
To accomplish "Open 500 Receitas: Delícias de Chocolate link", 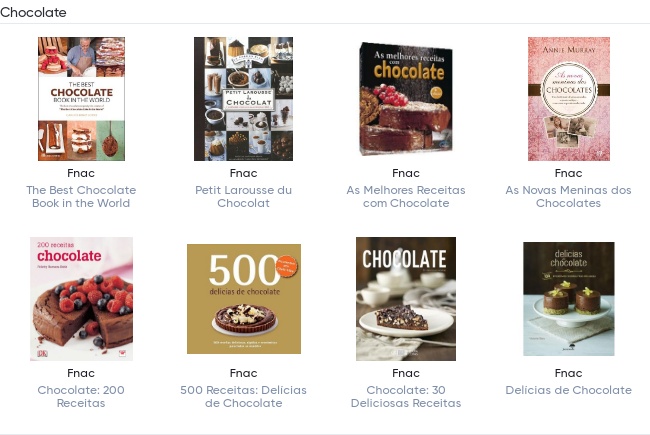I will click(x=243, y=396).
